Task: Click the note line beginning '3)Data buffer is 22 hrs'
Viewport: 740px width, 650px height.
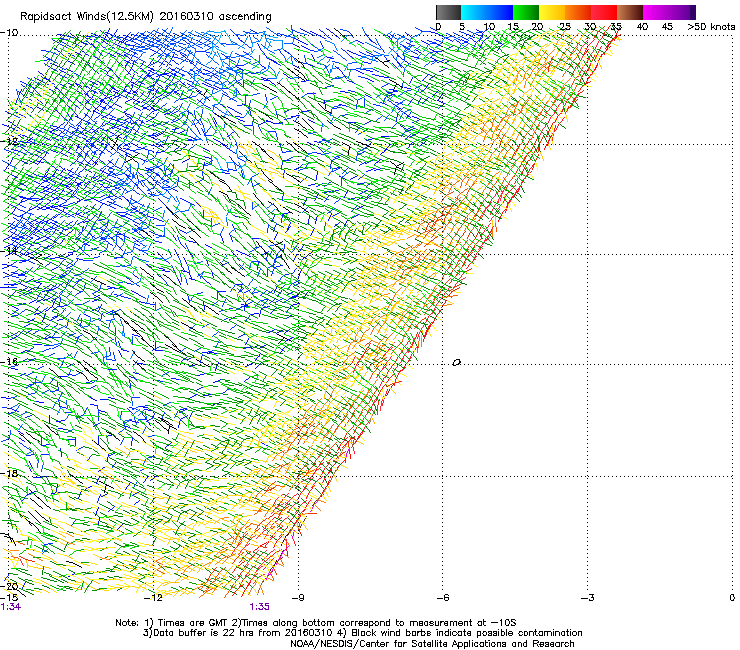Action: point(362,633)
